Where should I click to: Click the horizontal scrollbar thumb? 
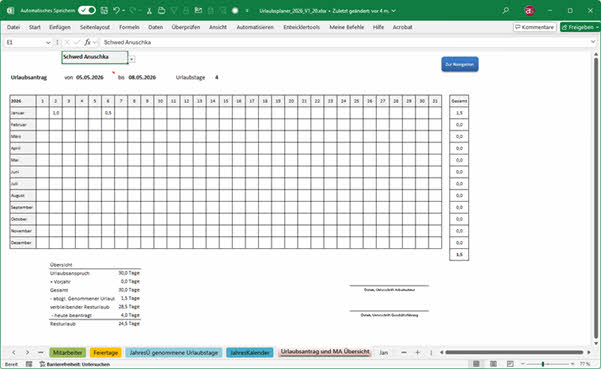[514, 352]
